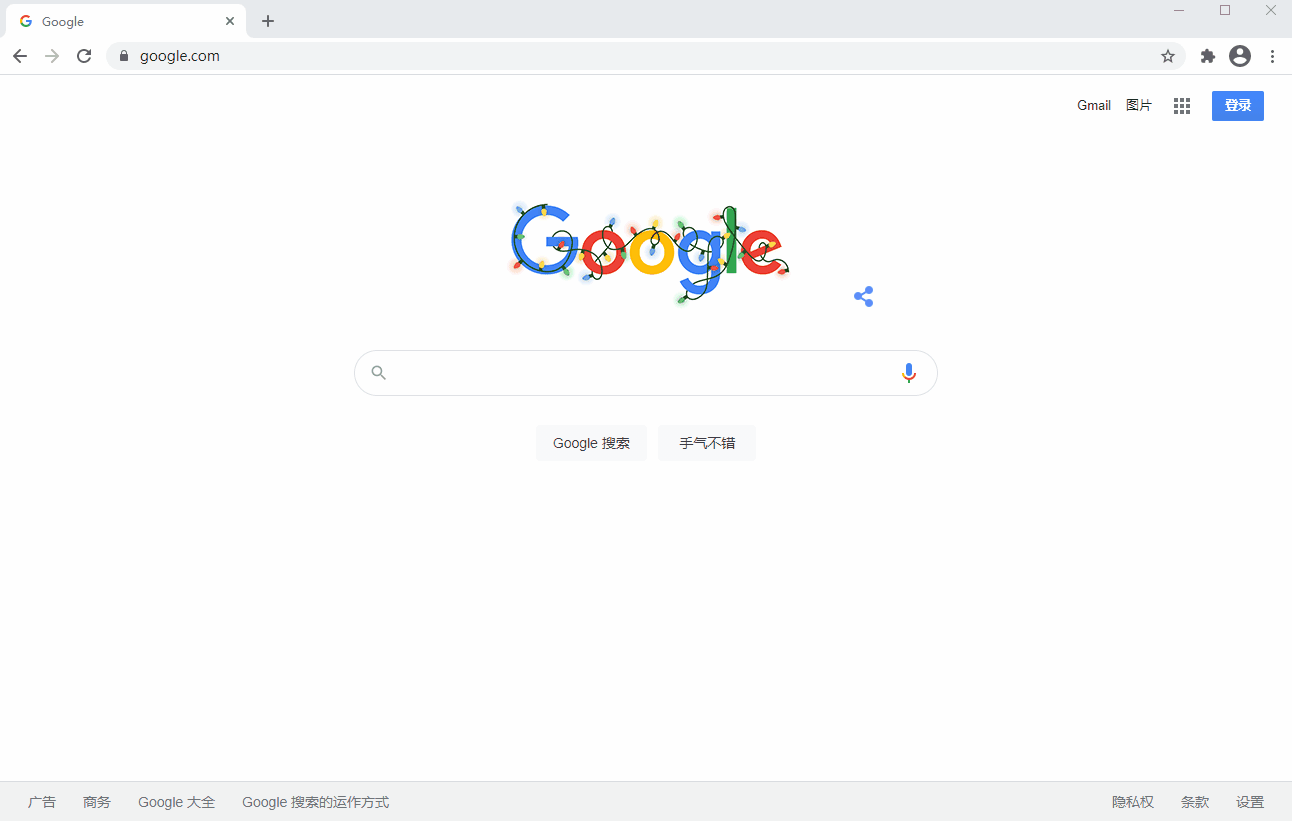Go back using the browser back arrow
Screen dimensions: 1292x821
click(x=20, y=56)
